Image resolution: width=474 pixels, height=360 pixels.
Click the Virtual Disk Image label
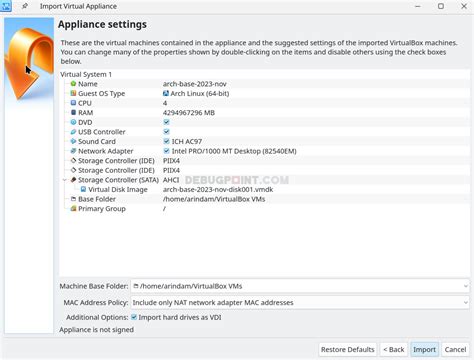[x=118, y=189]
